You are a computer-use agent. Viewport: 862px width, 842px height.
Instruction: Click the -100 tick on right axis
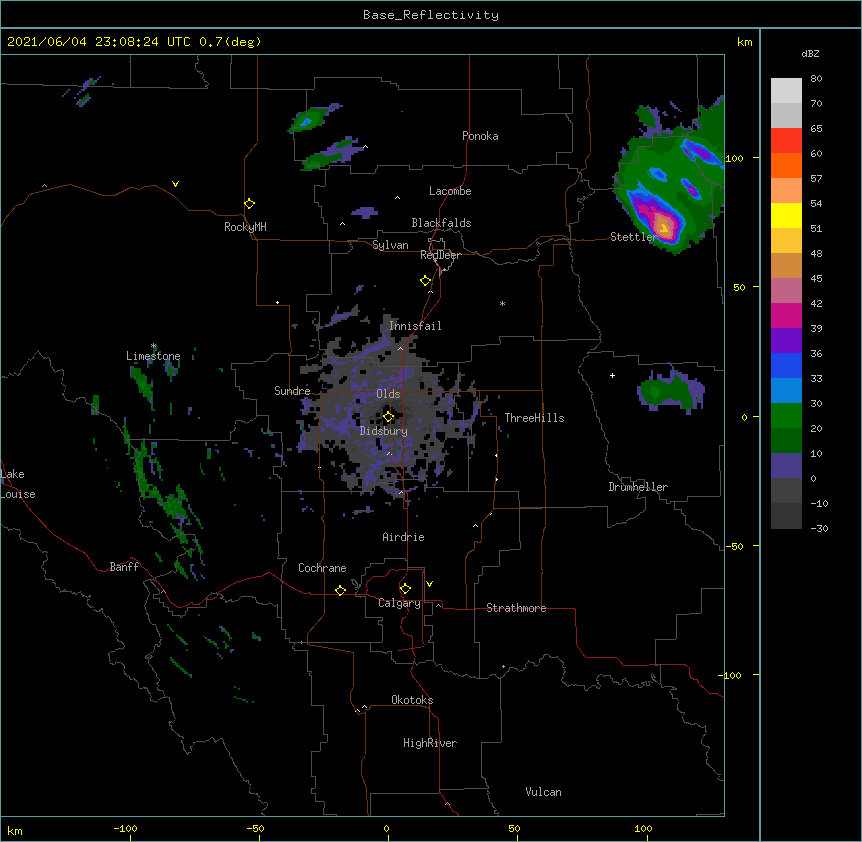[x=731, y=675]
